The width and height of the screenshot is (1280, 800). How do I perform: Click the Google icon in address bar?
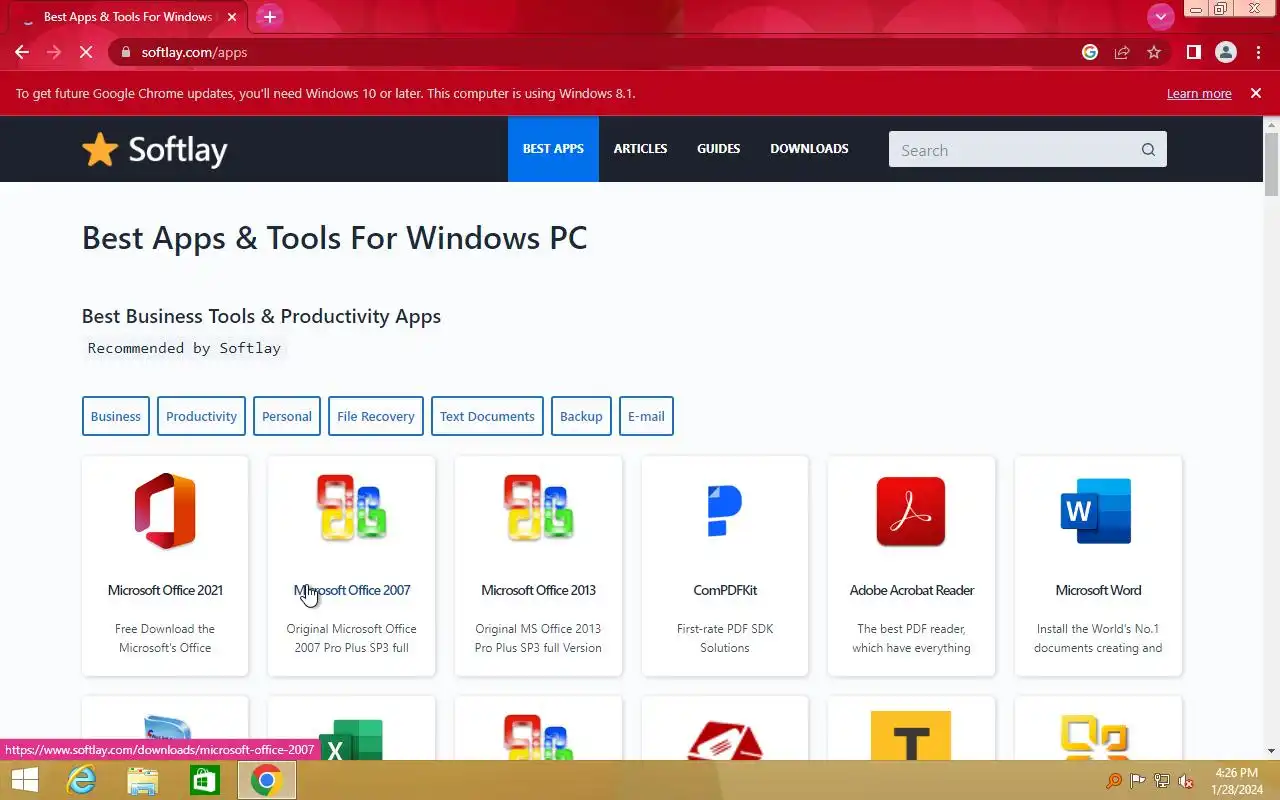pos(1090,53)
